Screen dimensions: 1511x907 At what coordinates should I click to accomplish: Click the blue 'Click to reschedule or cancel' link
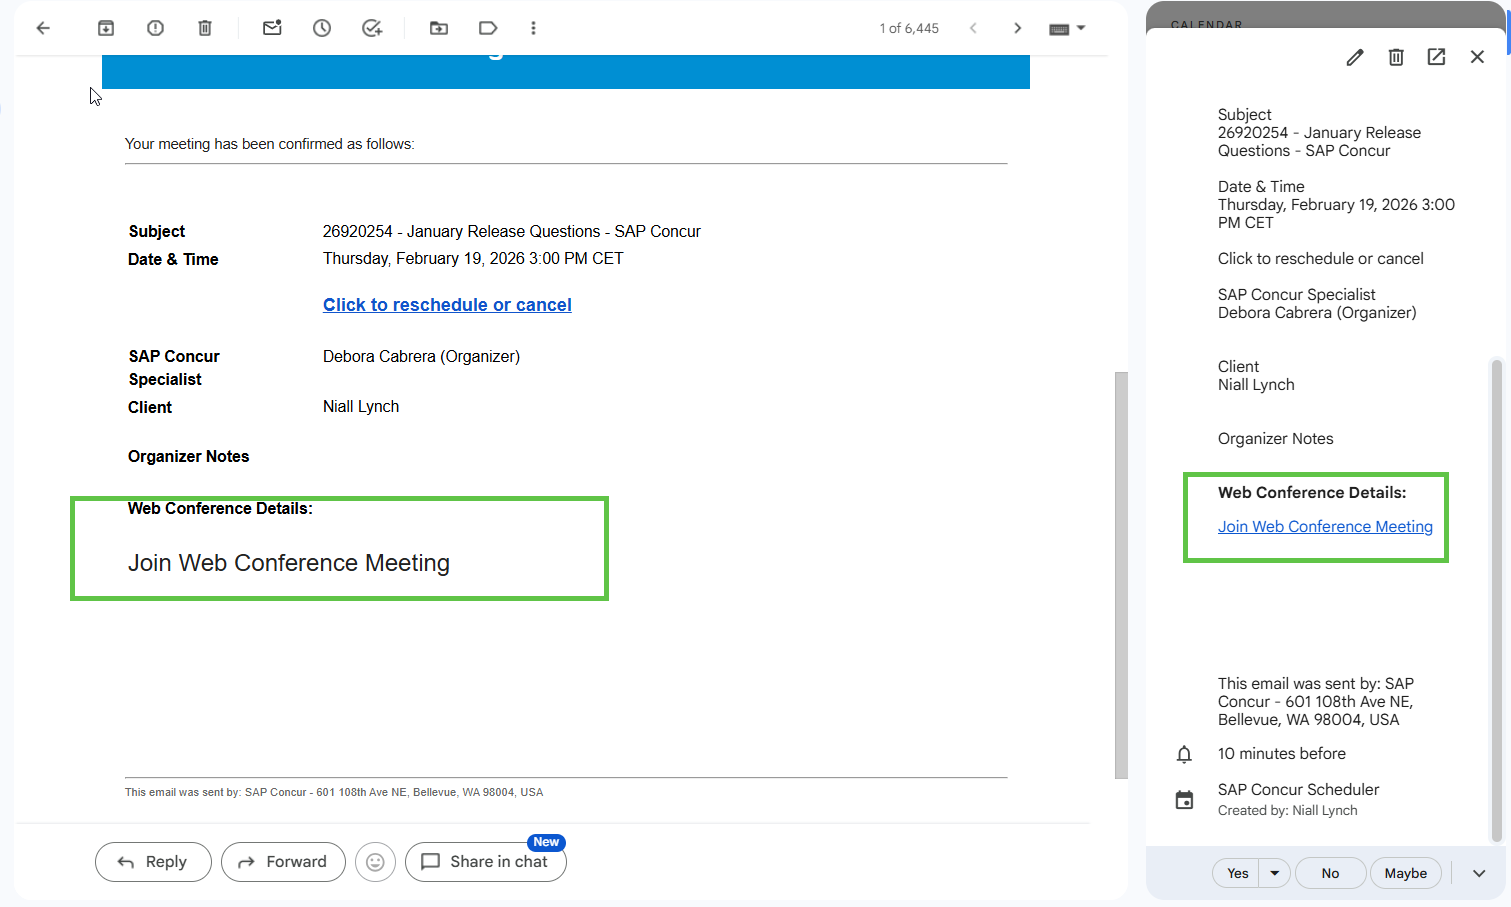click(447, 305)
